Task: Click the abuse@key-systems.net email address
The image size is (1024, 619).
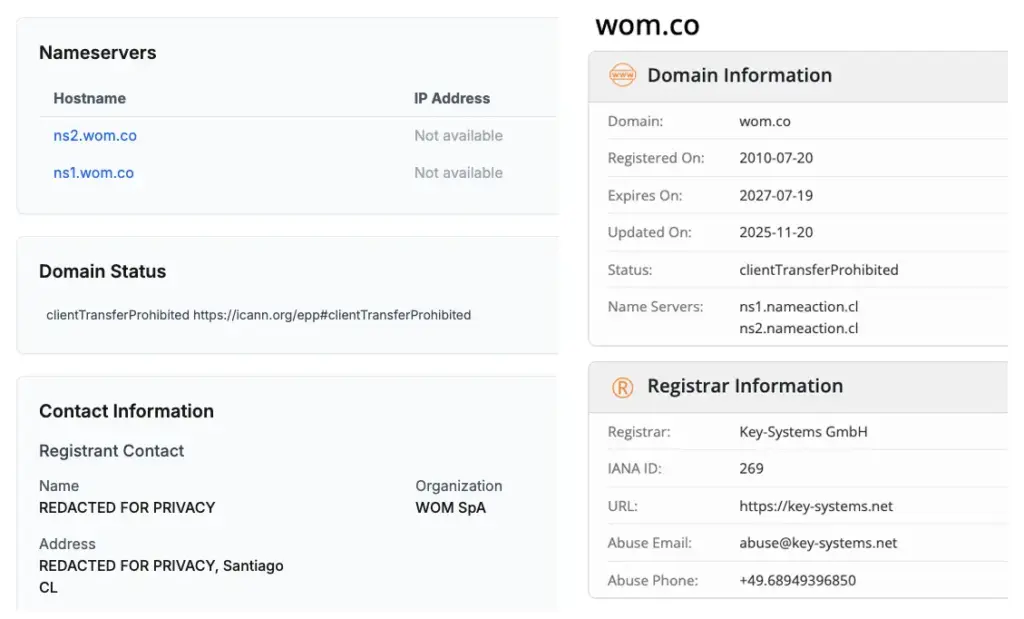Action: (x=818, y=543)
